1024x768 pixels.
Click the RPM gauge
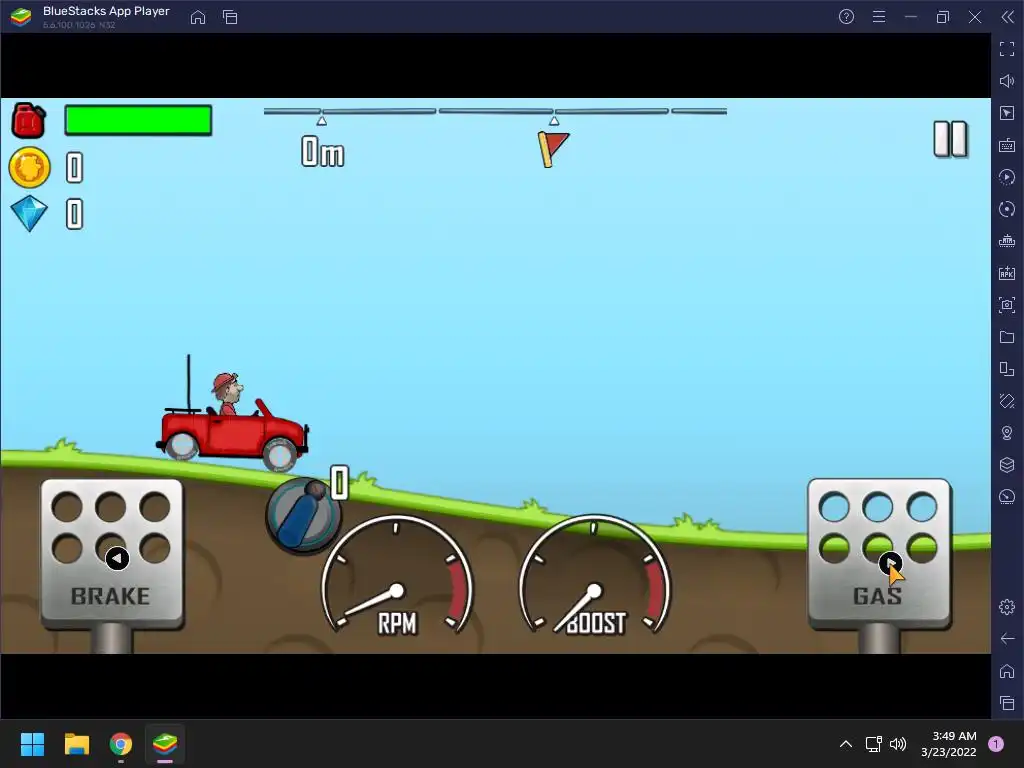tap(396, 577)
